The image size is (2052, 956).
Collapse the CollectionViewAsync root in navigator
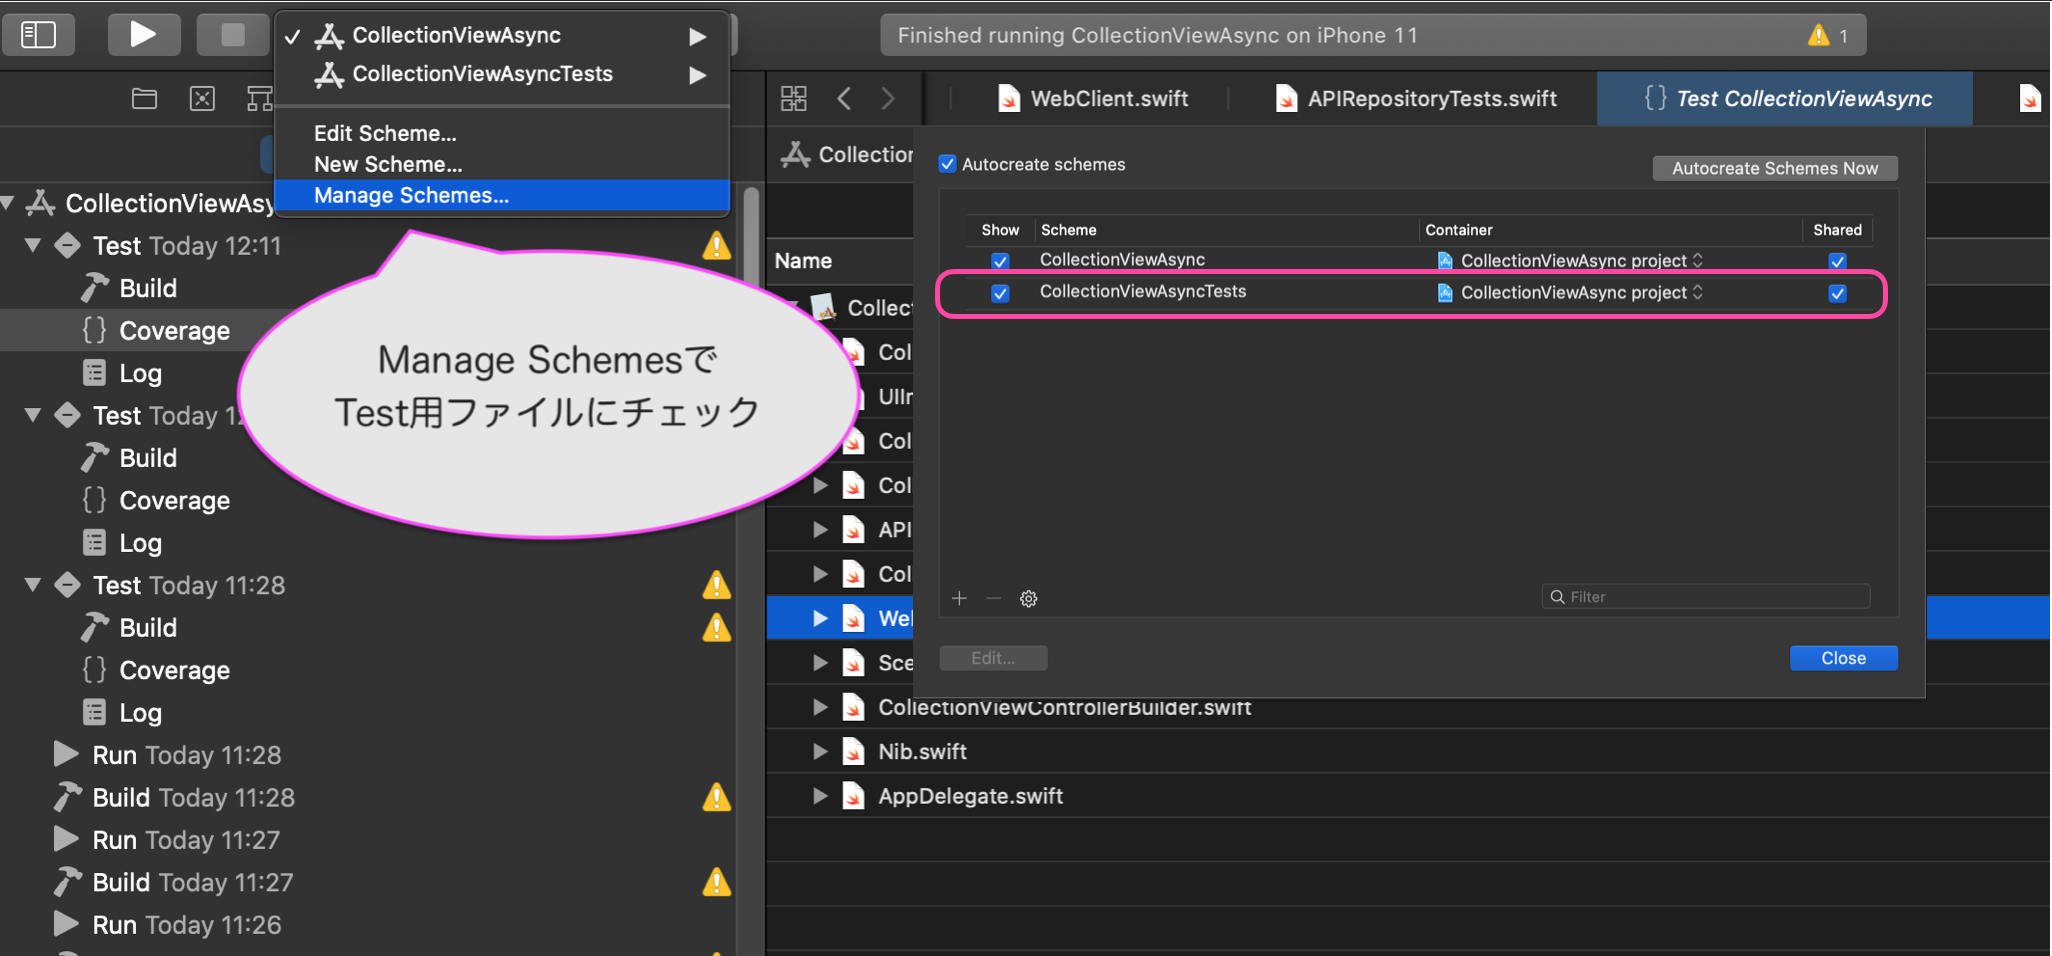click(x=8, y=203)
